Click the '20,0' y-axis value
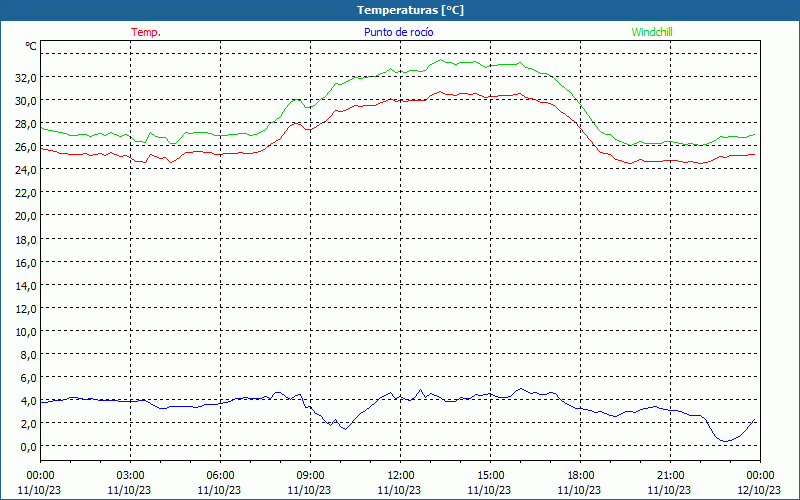 28,216
